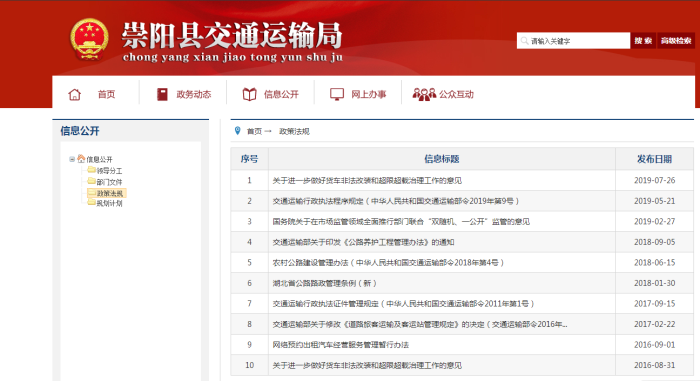Image resolution: width=700 pixels, height=381 pixels.
Task: Open the 政务动态 navigation menu
Action: (x=194, y=94)
